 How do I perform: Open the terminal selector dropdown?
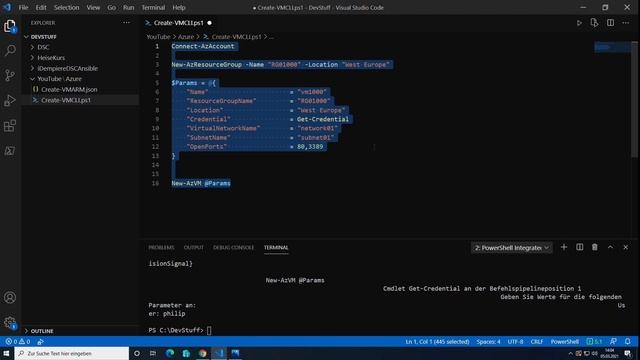511,248
